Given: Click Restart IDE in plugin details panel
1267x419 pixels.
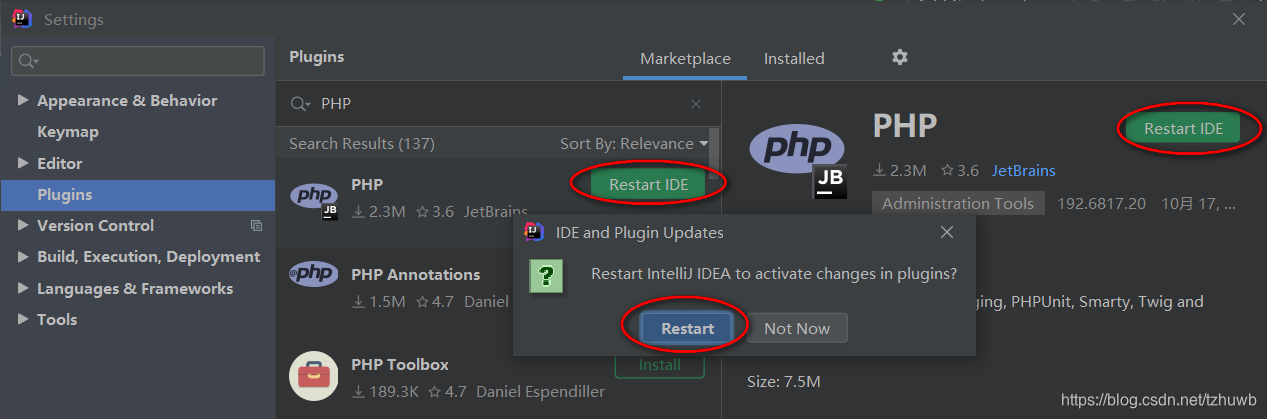Looking at the screenshot, I should (1184, 129).
